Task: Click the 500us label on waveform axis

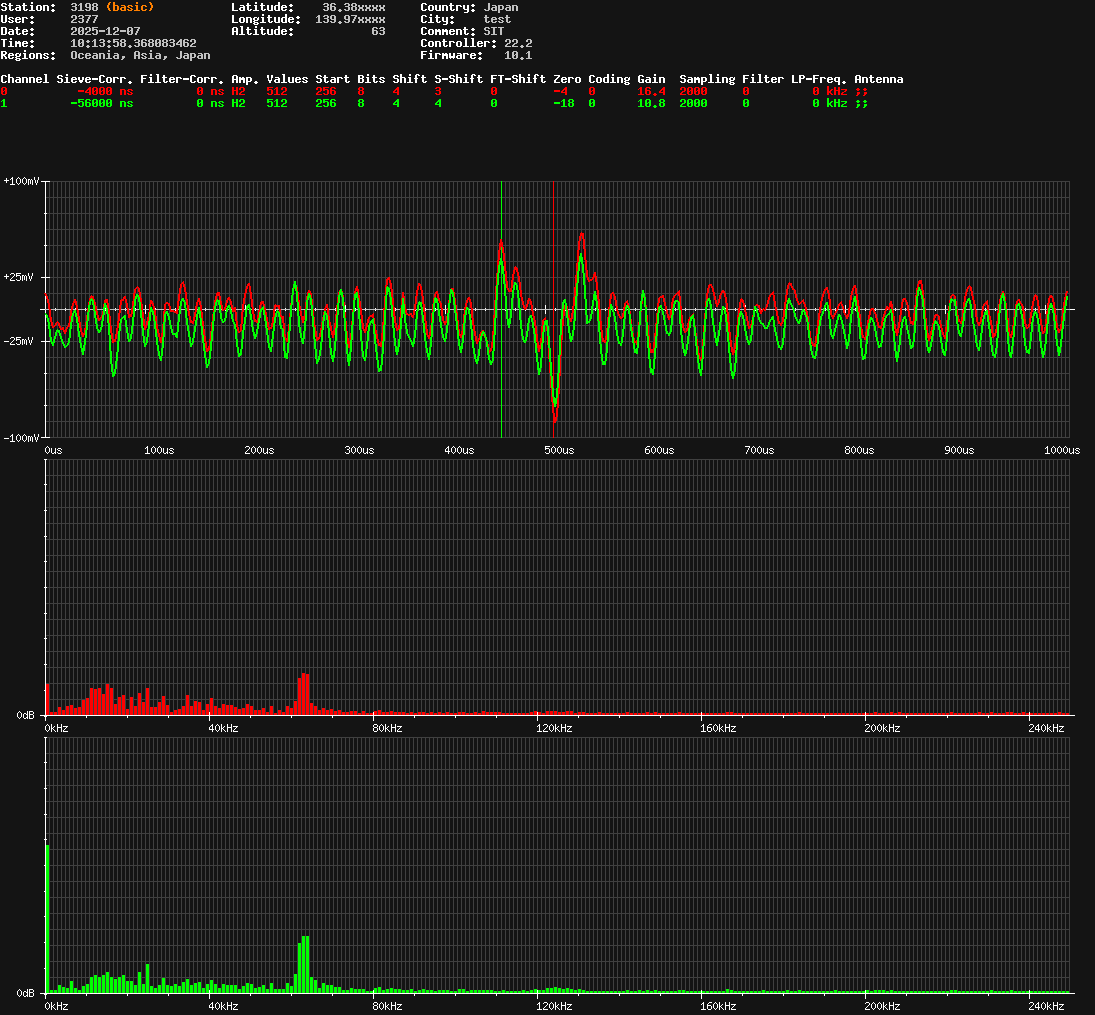Action: [x=559, y=451]
